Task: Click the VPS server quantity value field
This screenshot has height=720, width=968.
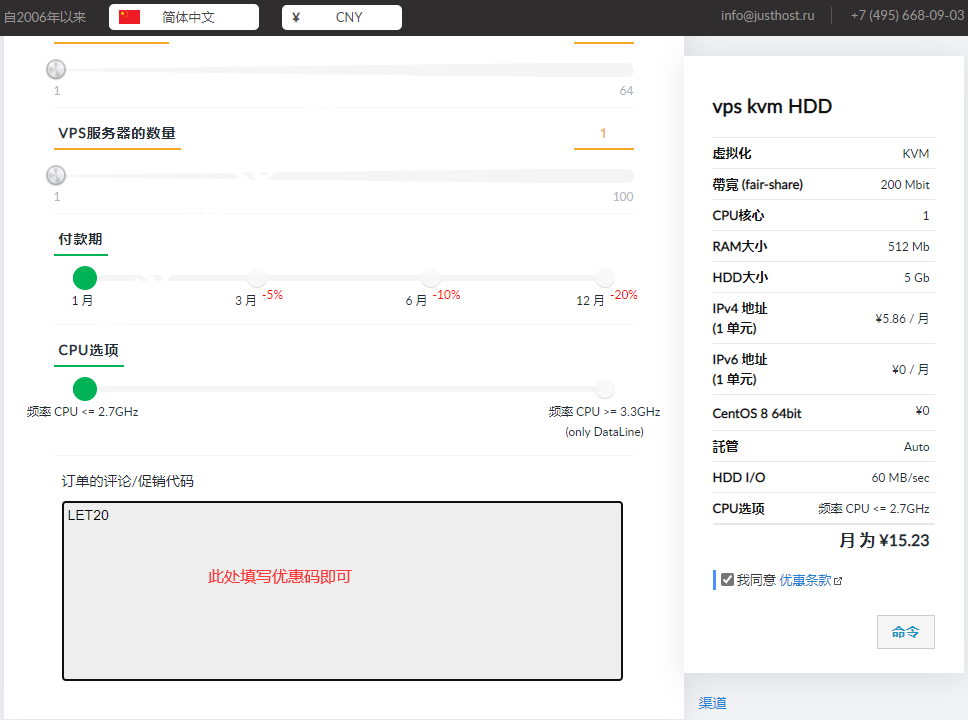Action: point(603,134)
